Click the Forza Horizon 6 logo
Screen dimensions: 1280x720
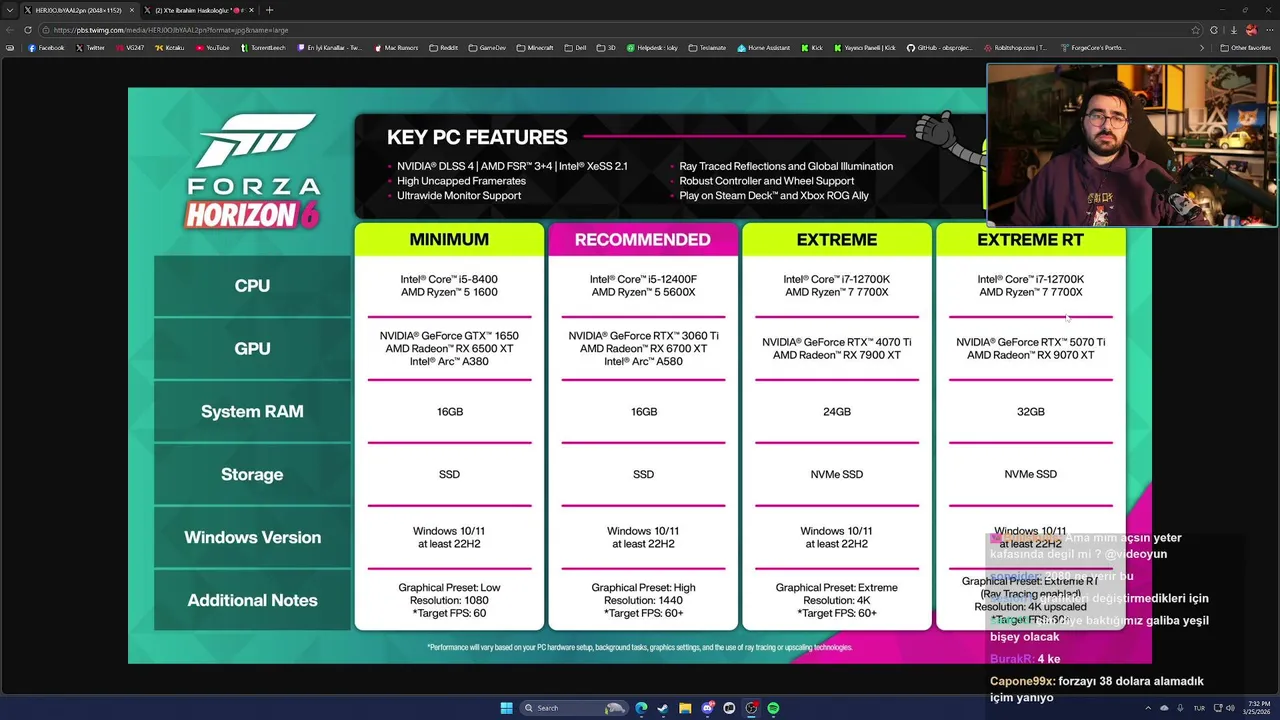pos(252,171)
